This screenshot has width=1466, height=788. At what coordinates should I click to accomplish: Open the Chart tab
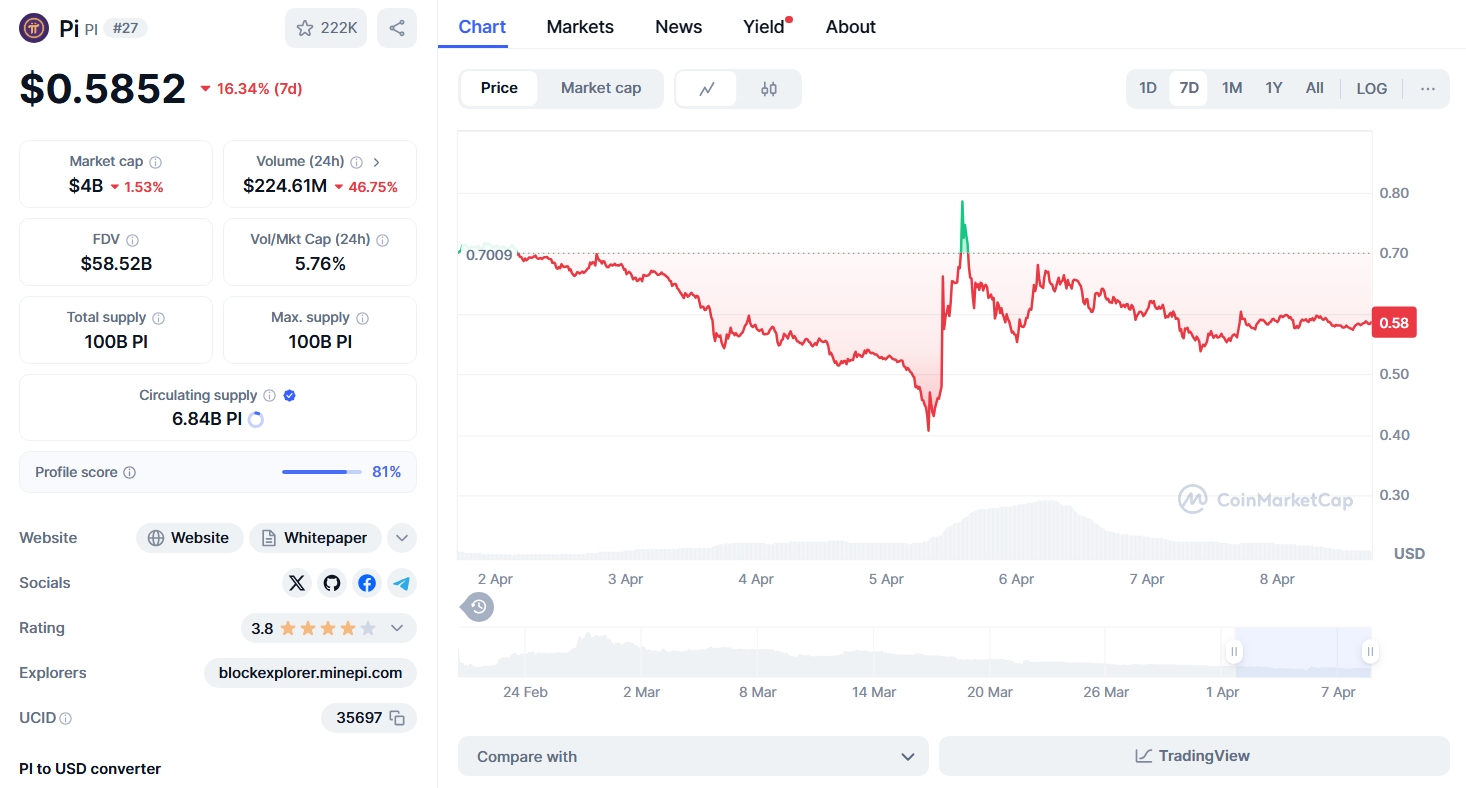pyautogui.click(x=482, y=27)
